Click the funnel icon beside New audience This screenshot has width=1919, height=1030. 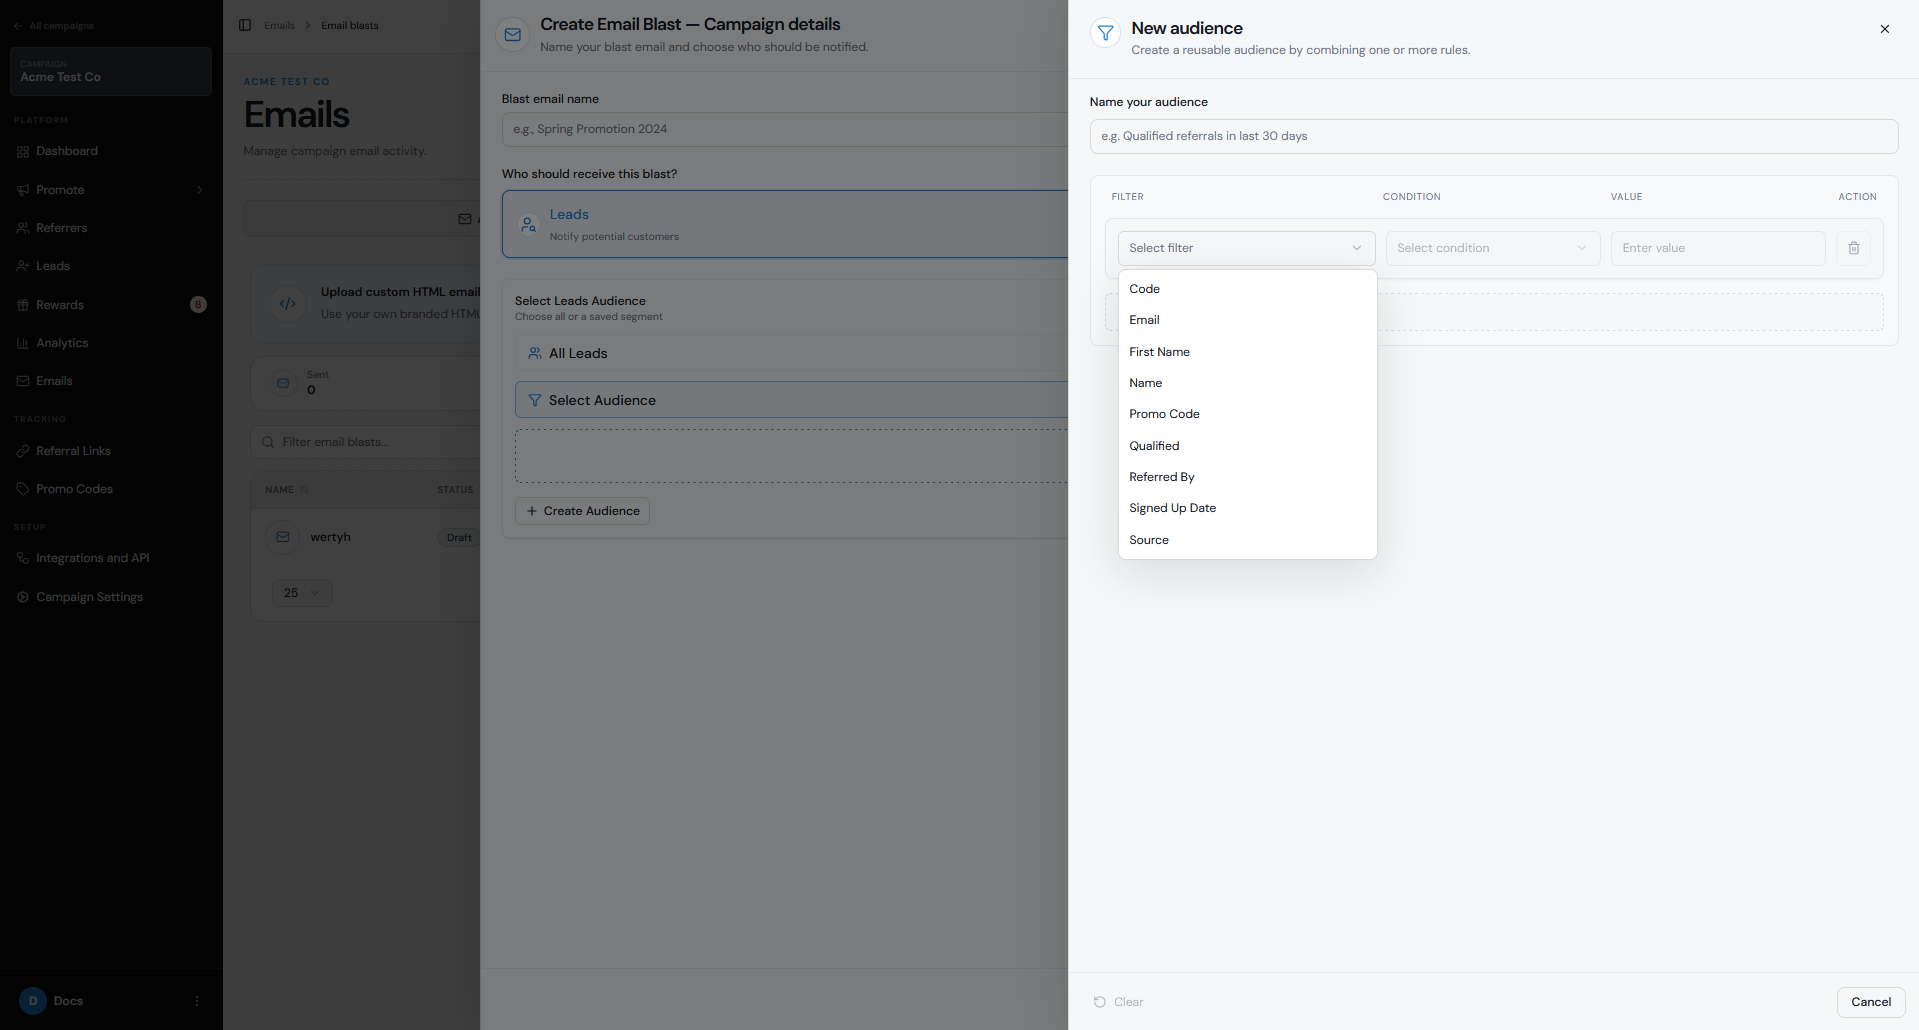click(1105, 33)
